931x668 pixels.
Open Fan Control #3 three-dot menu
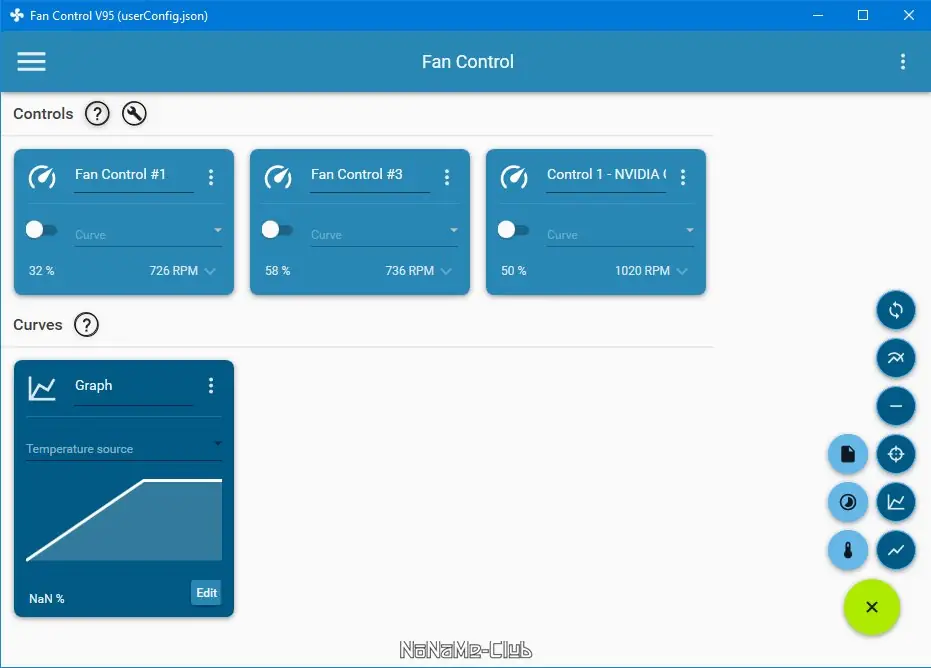447,177
